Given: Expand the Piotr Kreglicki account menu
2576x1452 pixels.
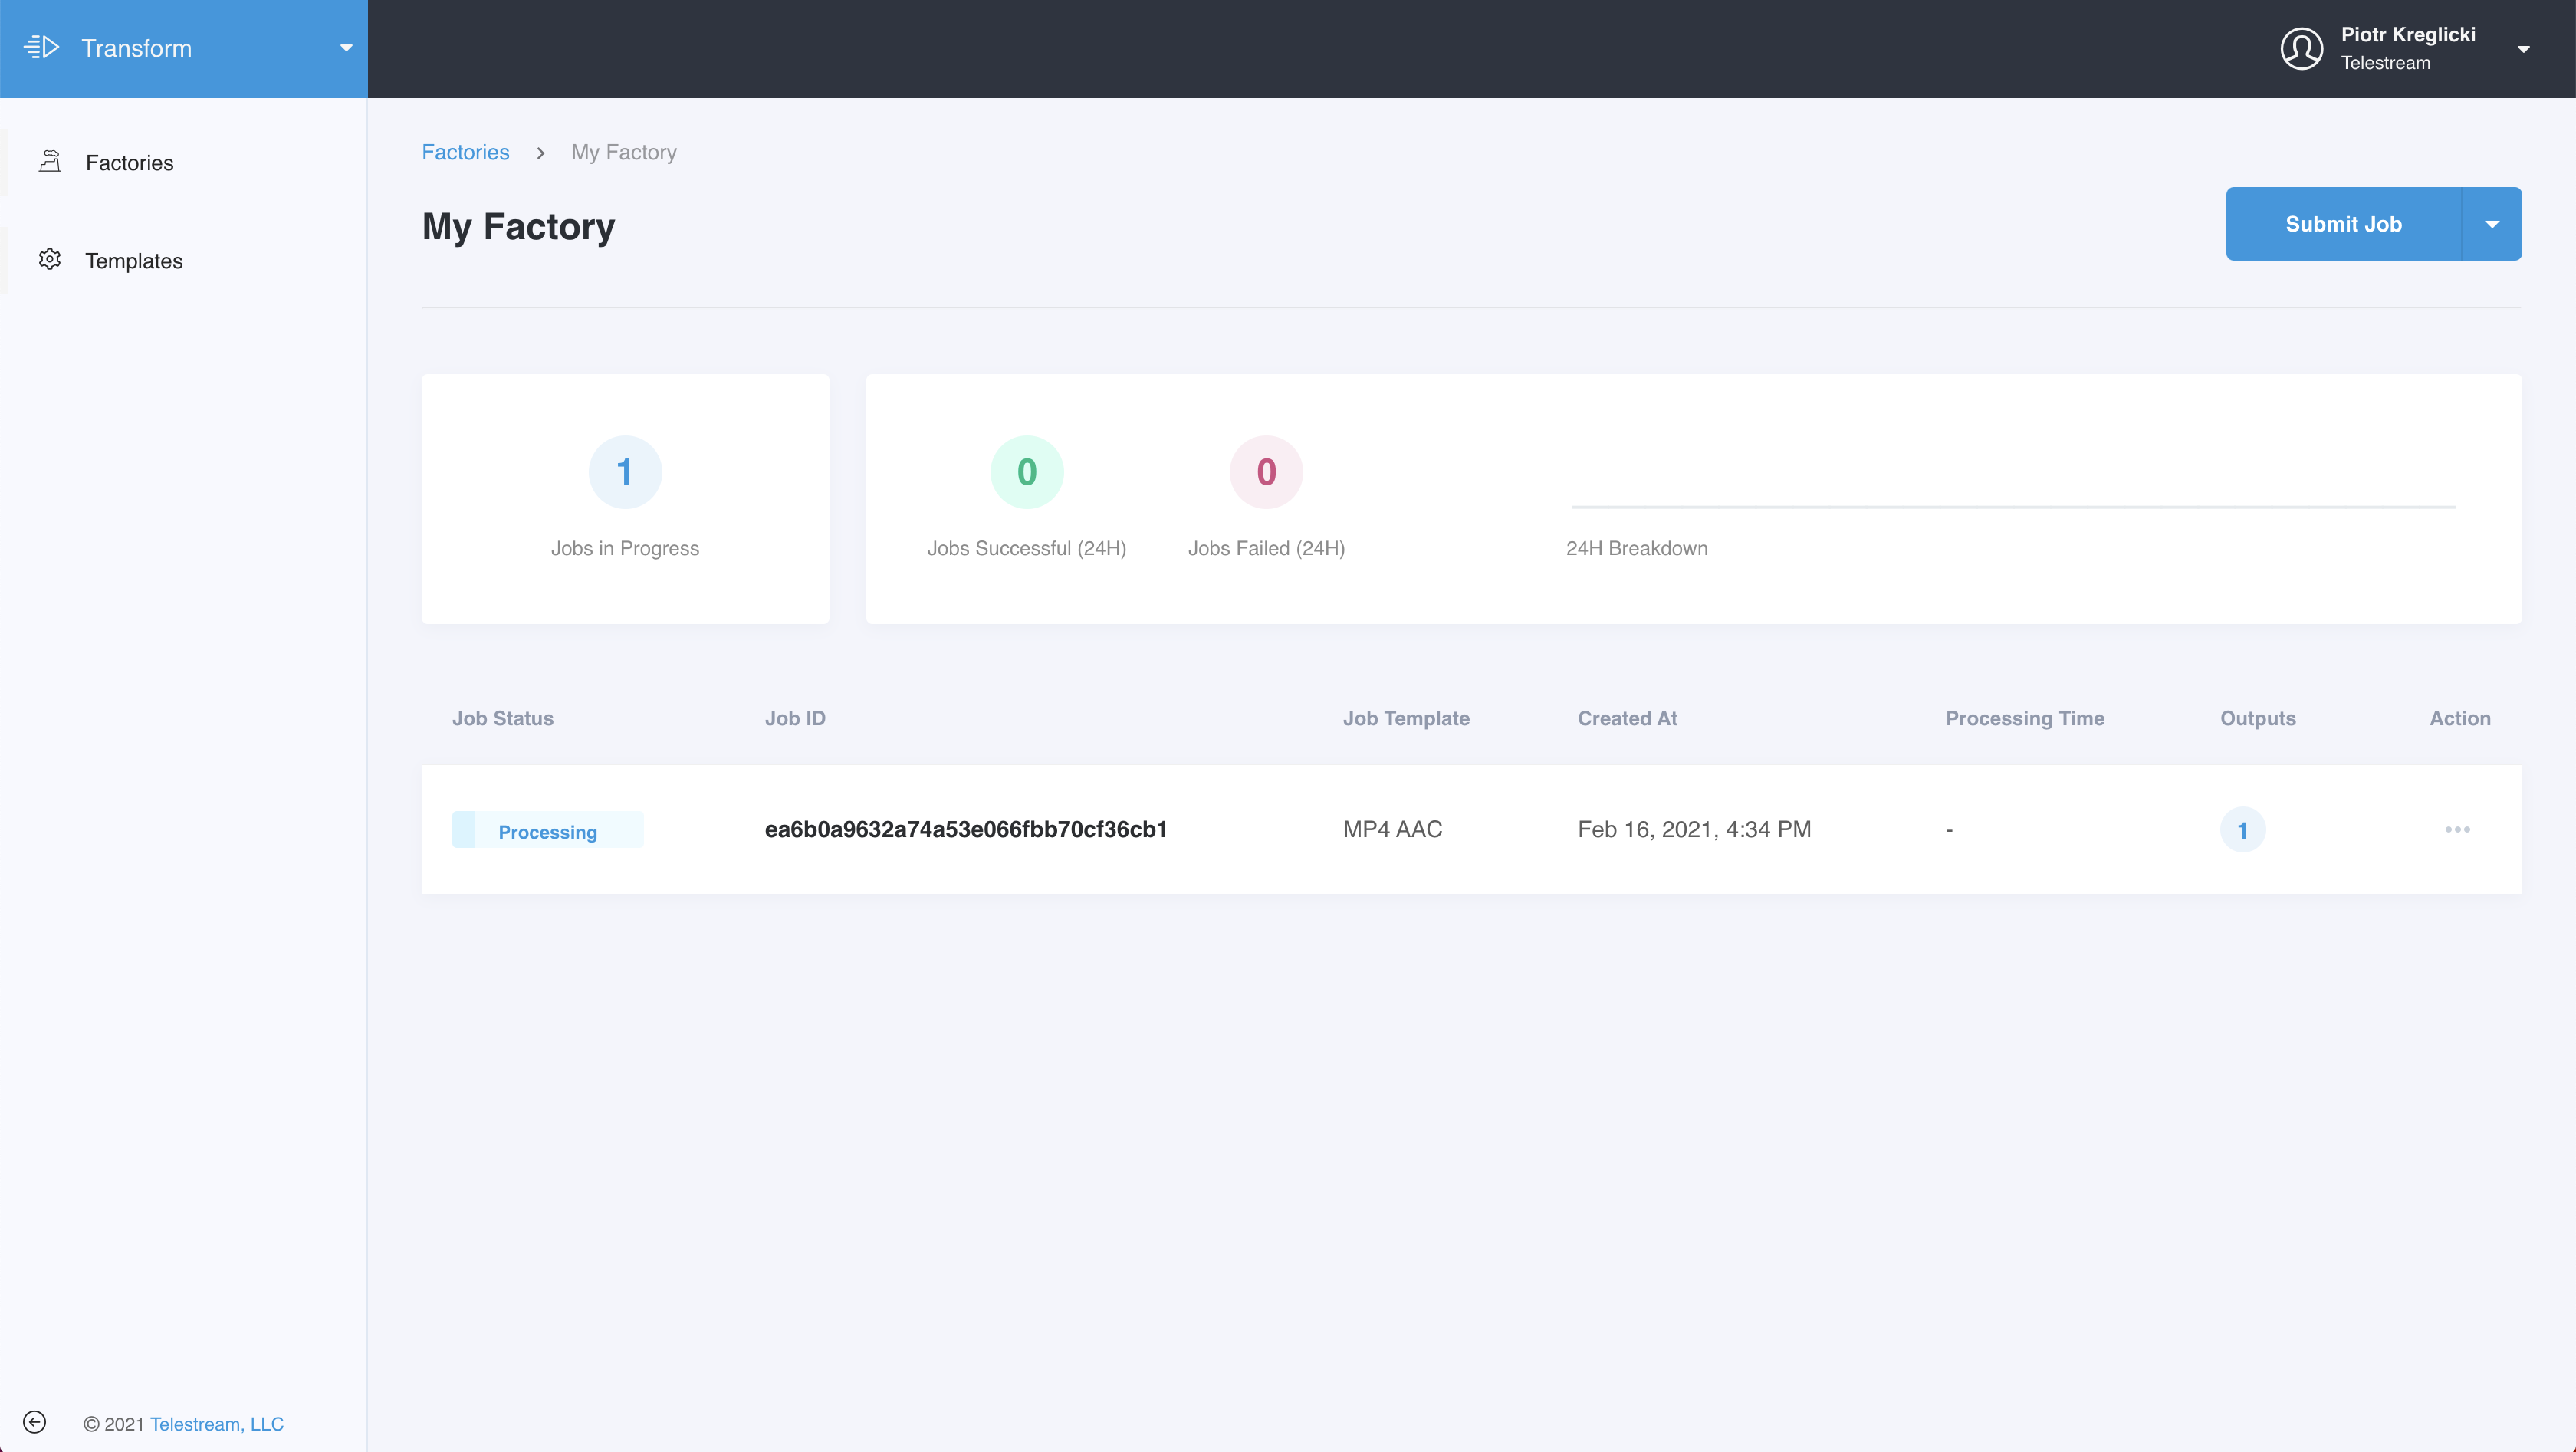Looking at the screenshot, I should (x=2523, y=49).
